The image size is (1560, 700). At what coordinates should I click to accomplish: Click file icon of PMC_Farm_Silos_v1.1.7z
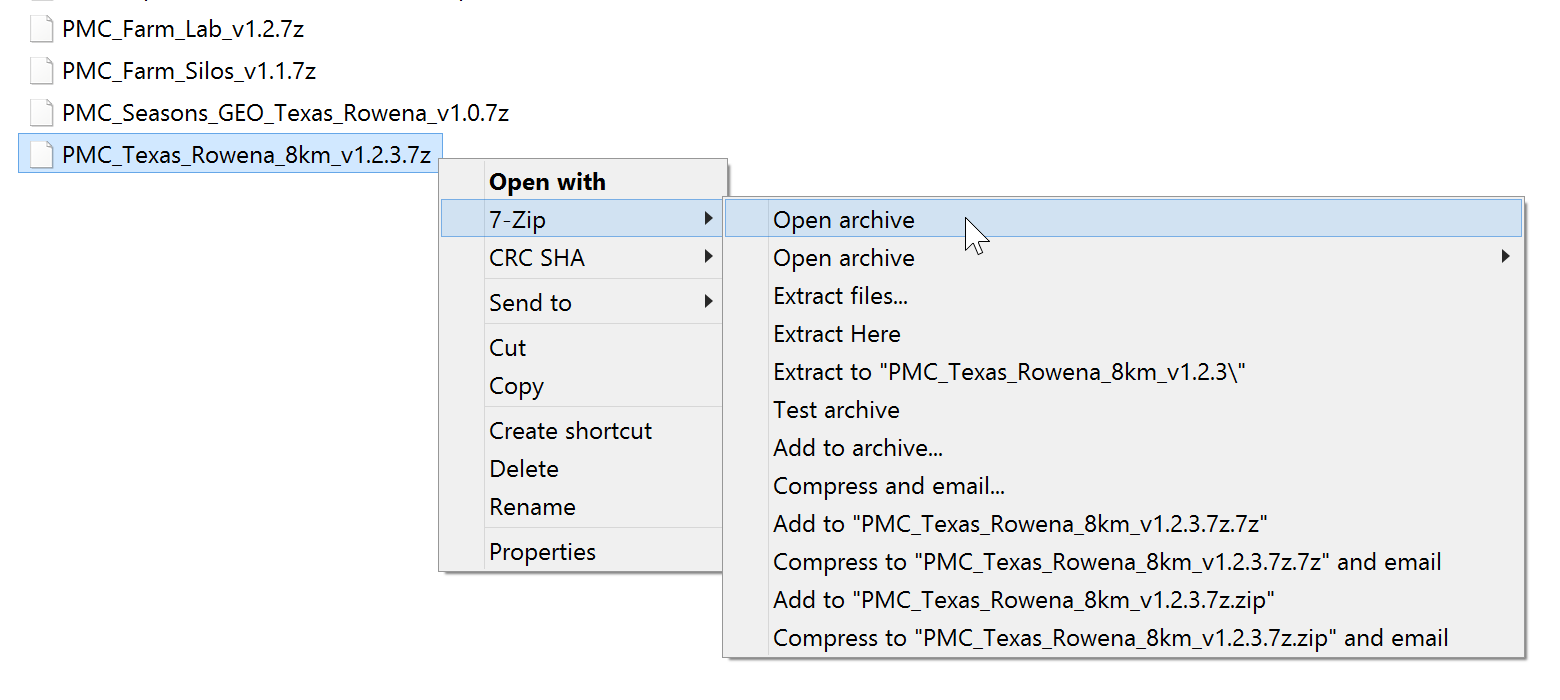click(41, 71)
